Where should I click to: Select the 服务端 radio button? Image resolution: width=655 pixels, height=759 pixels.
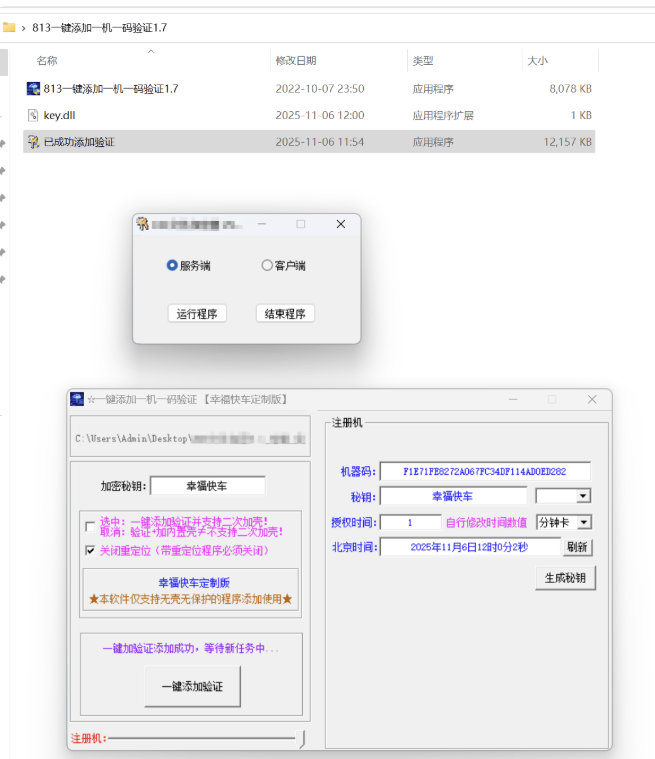coord(172,266)
